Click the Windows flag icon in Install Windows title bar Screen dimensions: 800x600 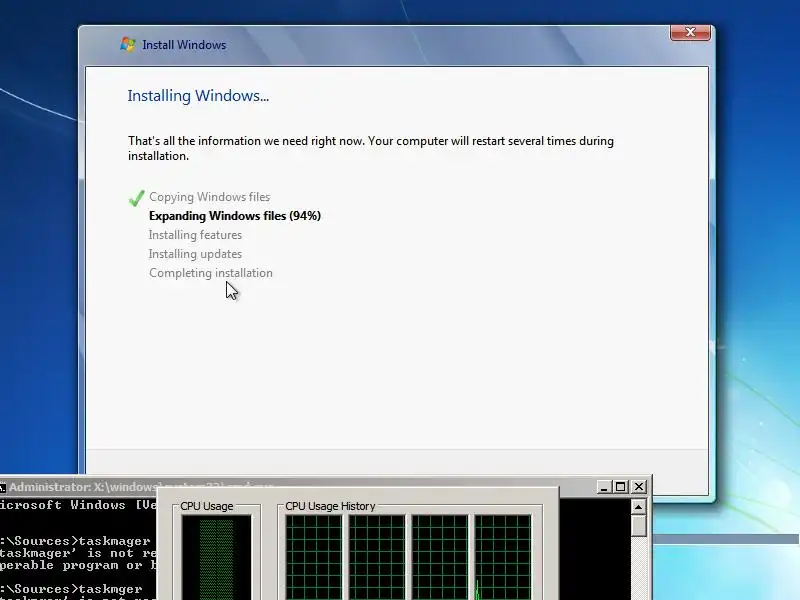pyautogui.click(x=128, y=44)
